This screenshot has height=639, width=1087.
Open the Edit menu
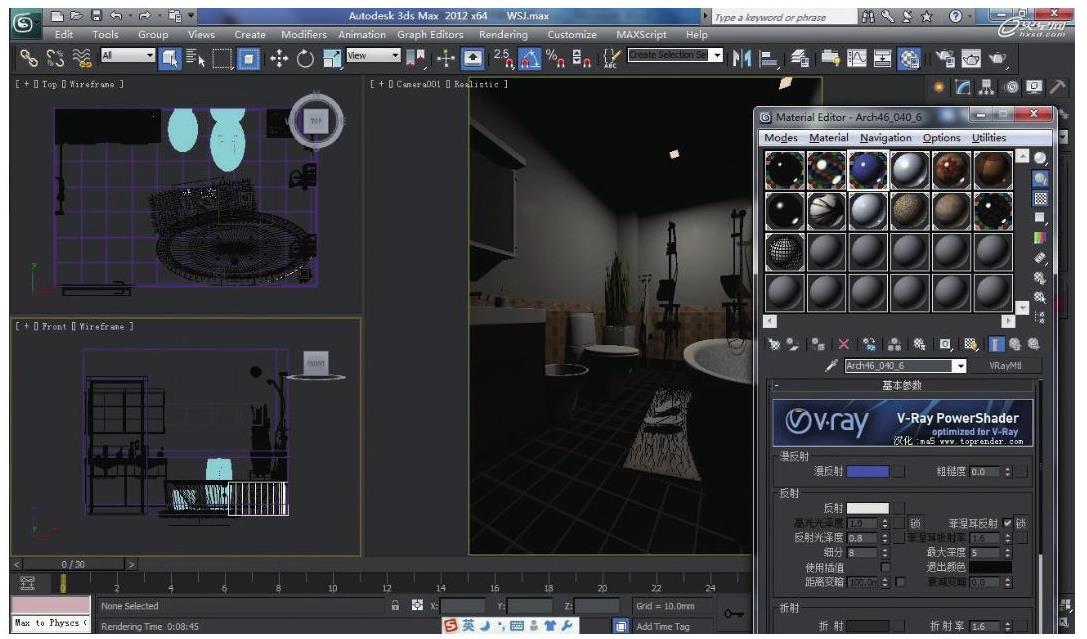pos(64,35)
